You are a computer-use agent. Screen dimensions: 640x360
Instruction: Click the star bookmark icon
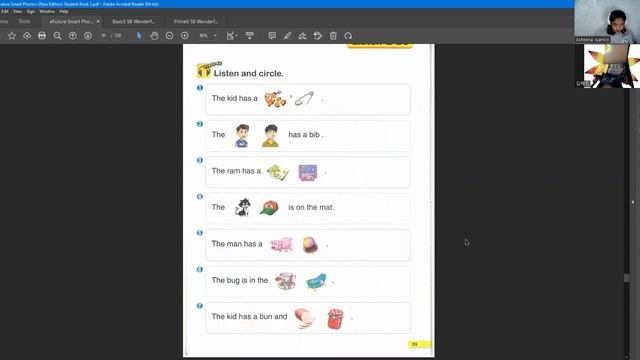click(12, 36)
